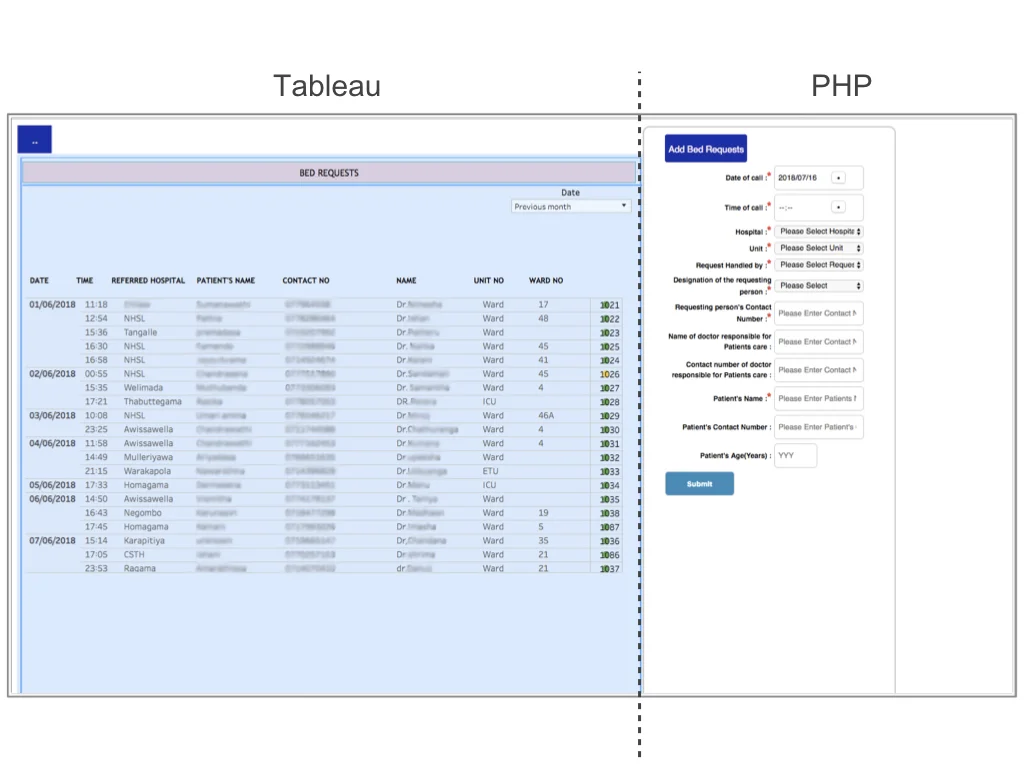This screenshot has width=1024, height=768.
Task: Select date cell 03/06/2018
Action: click(52, 415)
